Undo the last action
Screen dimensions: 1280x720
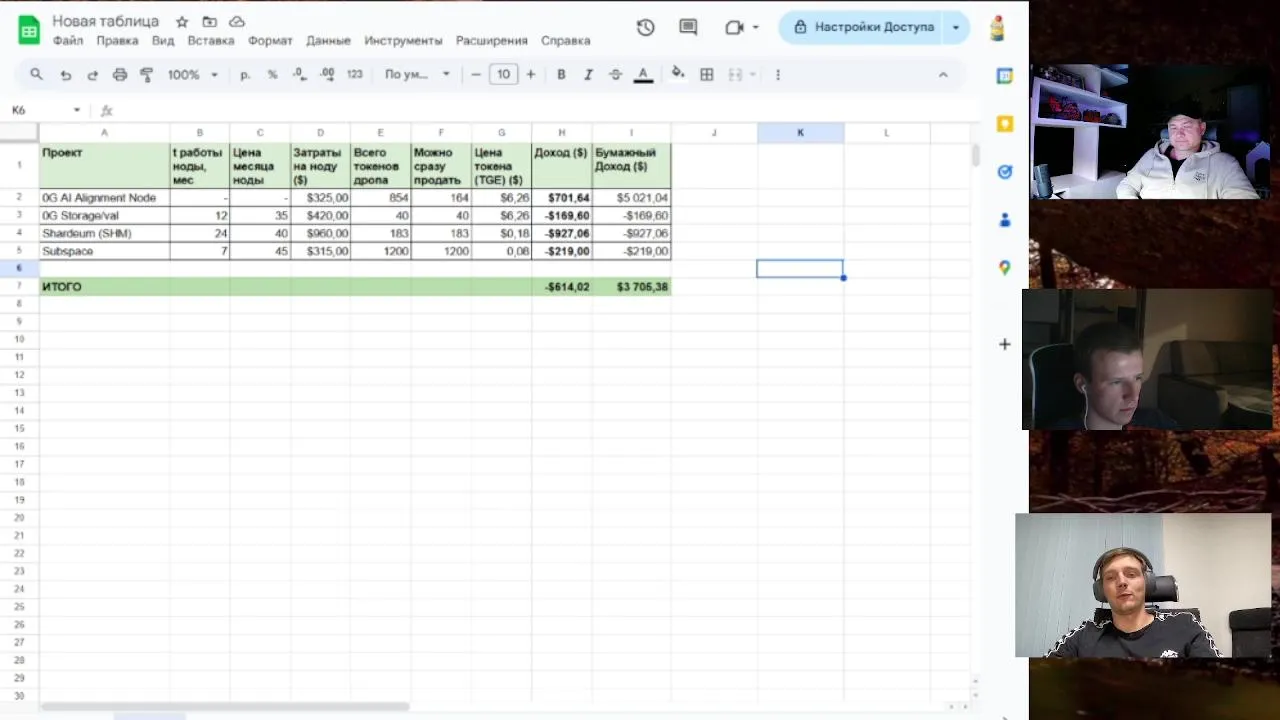(x=65, y=74)
